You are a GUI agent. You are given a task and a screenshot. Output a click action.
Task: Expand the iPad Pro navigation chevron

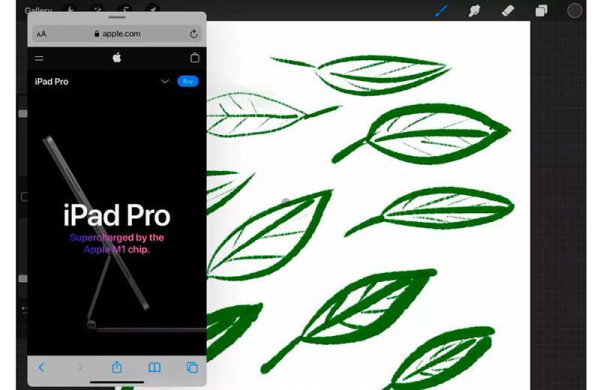tap(165, 81)
